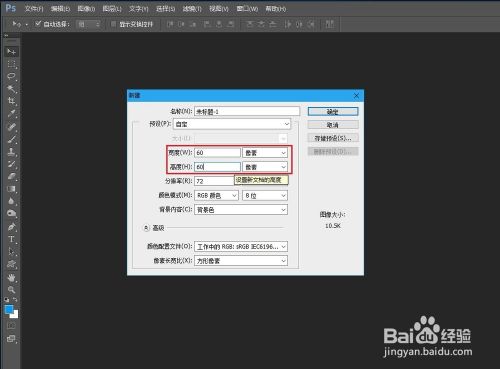Toggle the 自动选择 checkbox
The image size is (500, 369).
[38, 23]
